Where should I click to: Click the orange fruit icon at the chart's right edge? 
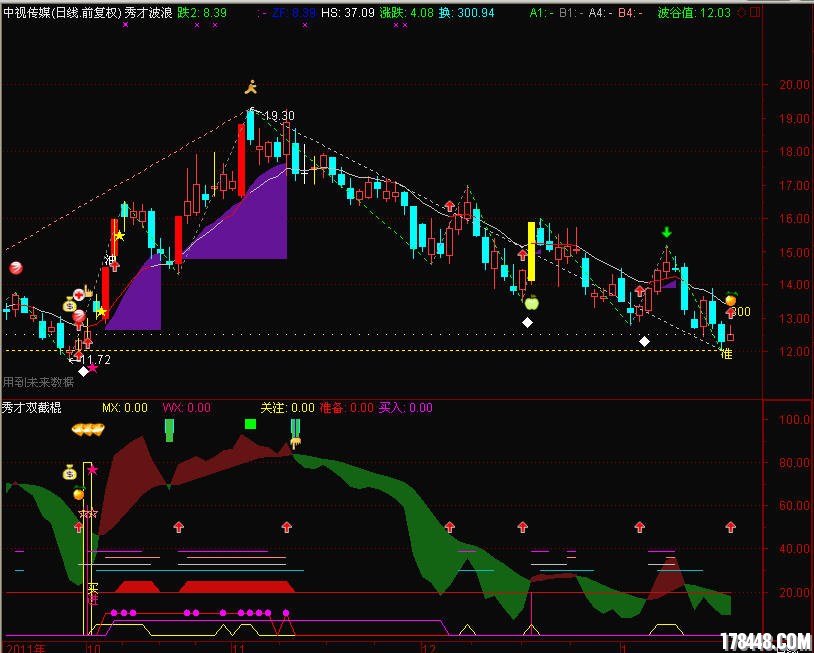(x=730, y=299)
